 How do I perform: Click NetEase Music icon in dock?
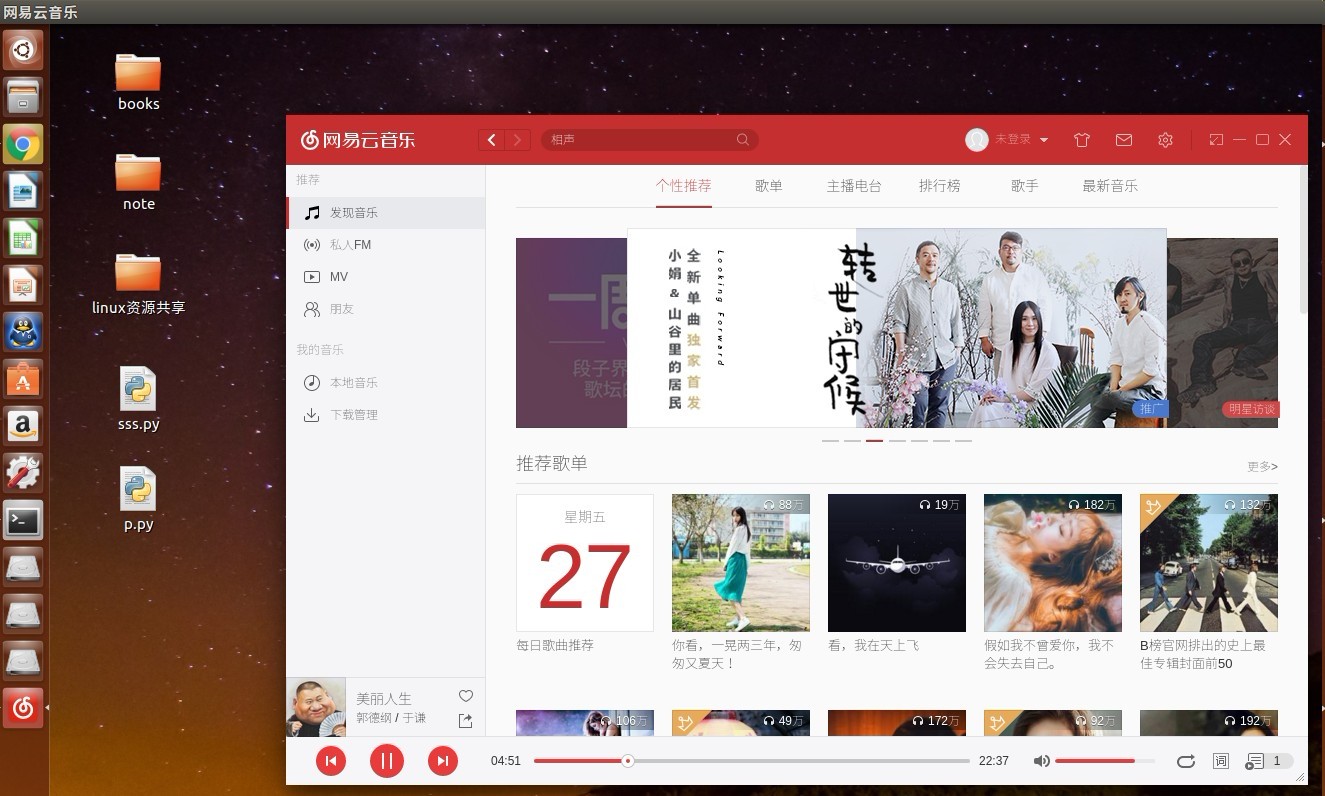pyautogui.click(x=23, y=708)
